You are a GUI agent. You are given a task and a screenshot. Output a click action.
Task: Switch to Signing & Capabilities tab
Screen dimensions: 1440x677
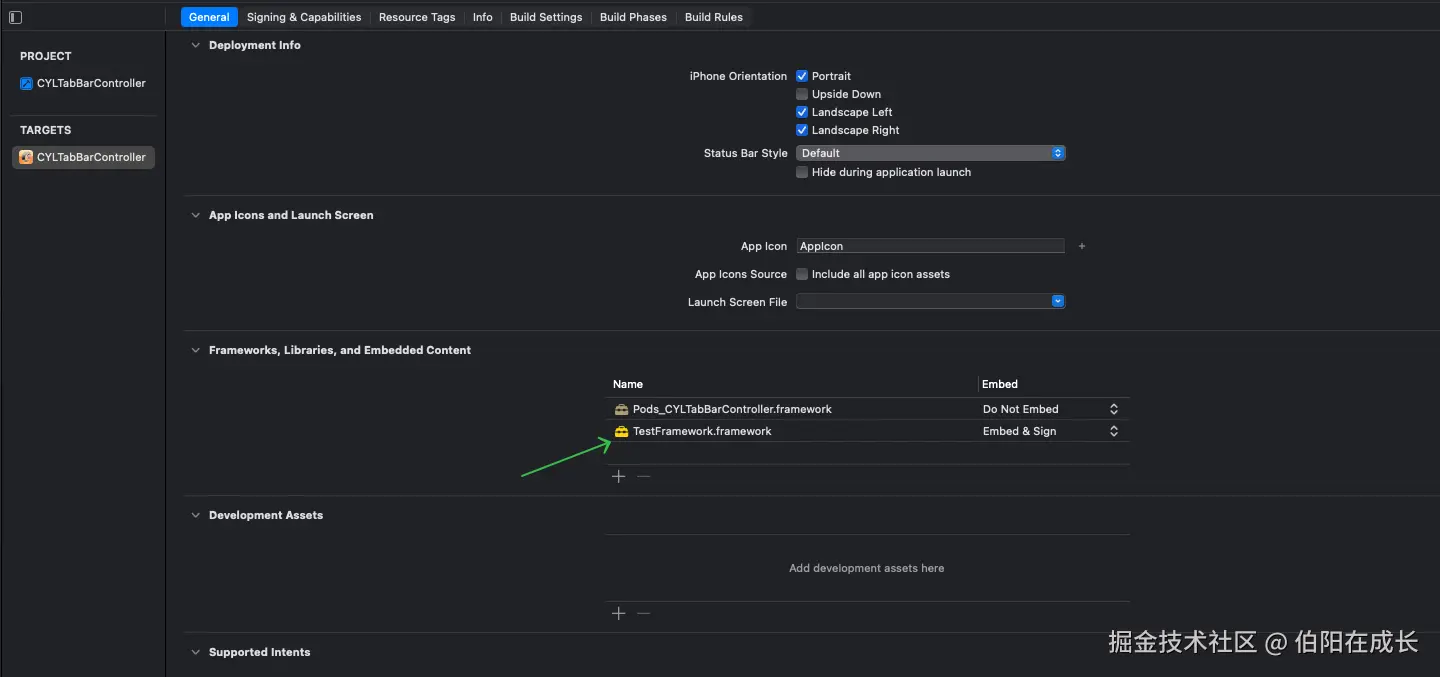(304, 17)
